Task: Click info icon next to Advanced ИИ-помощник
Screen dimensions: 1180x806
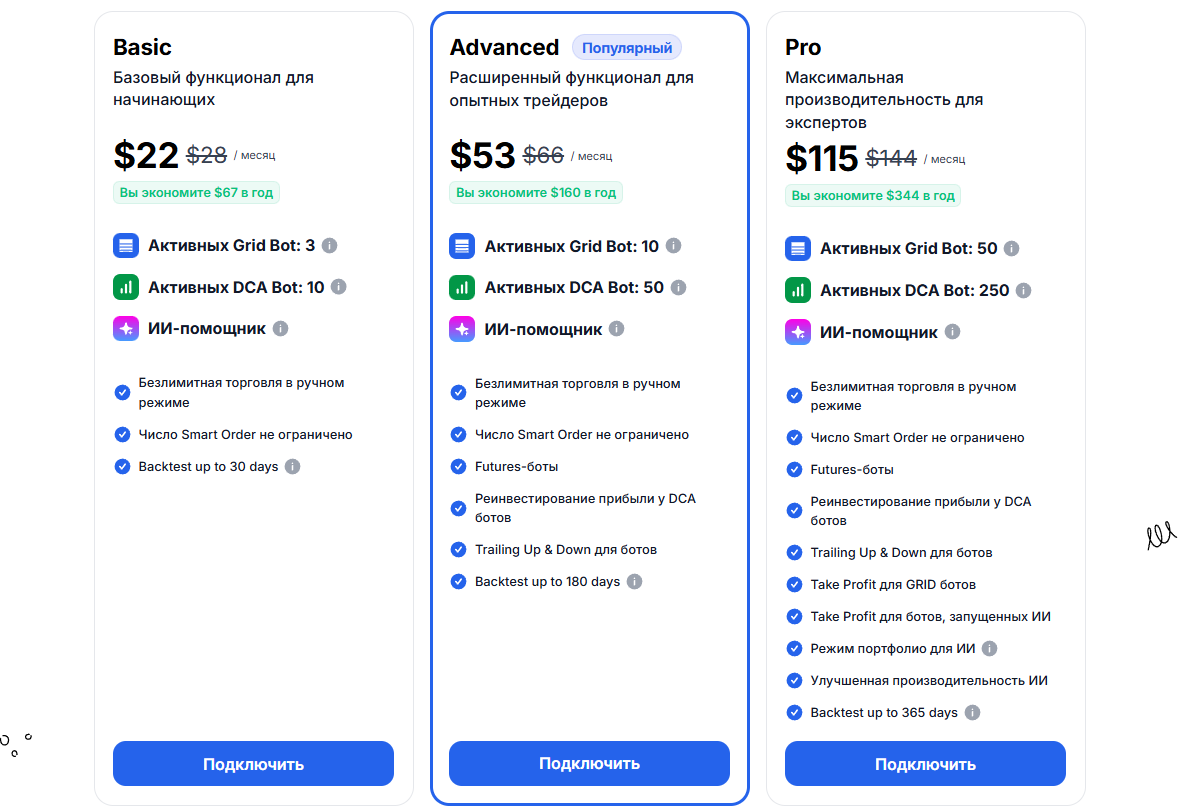Action: (616, 329)
